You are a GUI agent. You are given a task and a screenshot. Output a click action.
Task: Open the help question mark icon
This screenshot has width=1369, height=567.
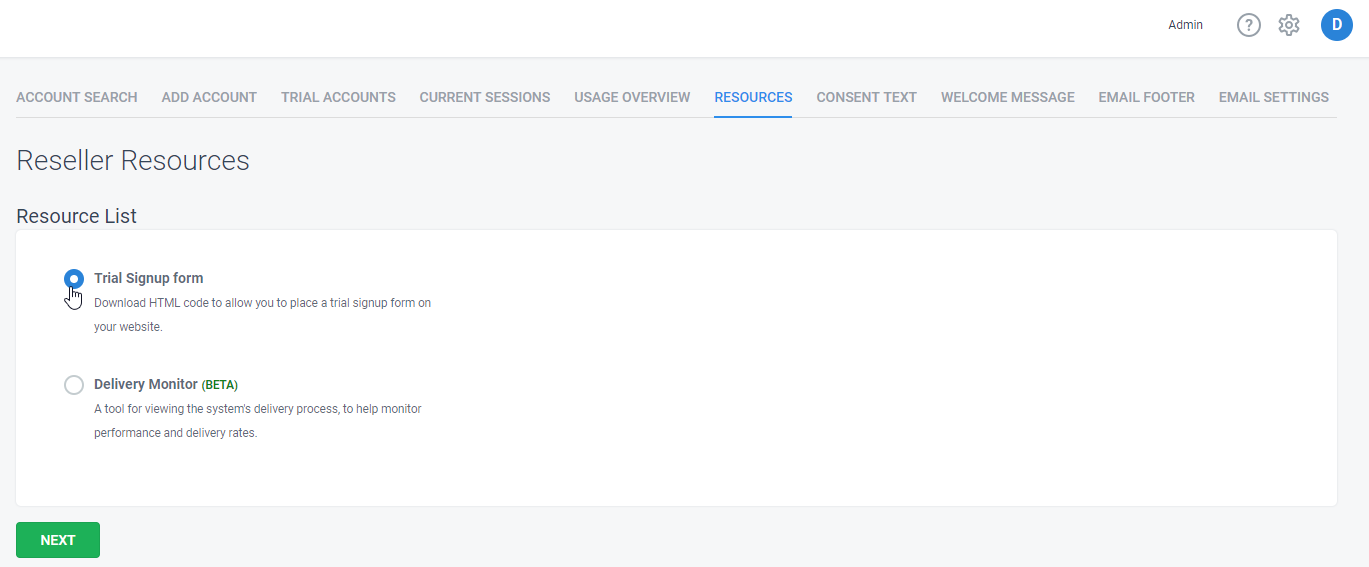[1249, 25]
